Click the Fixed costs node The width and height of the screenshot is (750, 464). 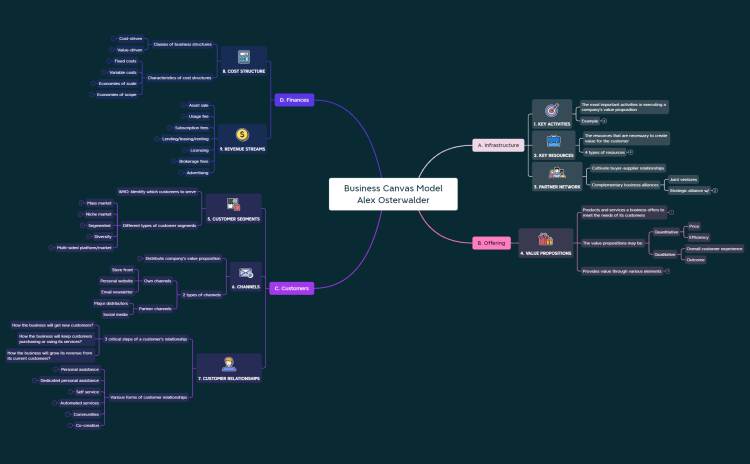click(x=125, y=61)
